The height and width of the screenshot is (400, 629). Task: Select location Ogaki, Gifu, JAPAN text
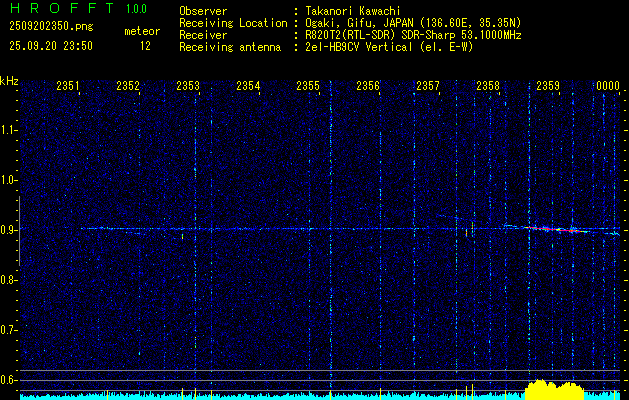tap(413, 23)
